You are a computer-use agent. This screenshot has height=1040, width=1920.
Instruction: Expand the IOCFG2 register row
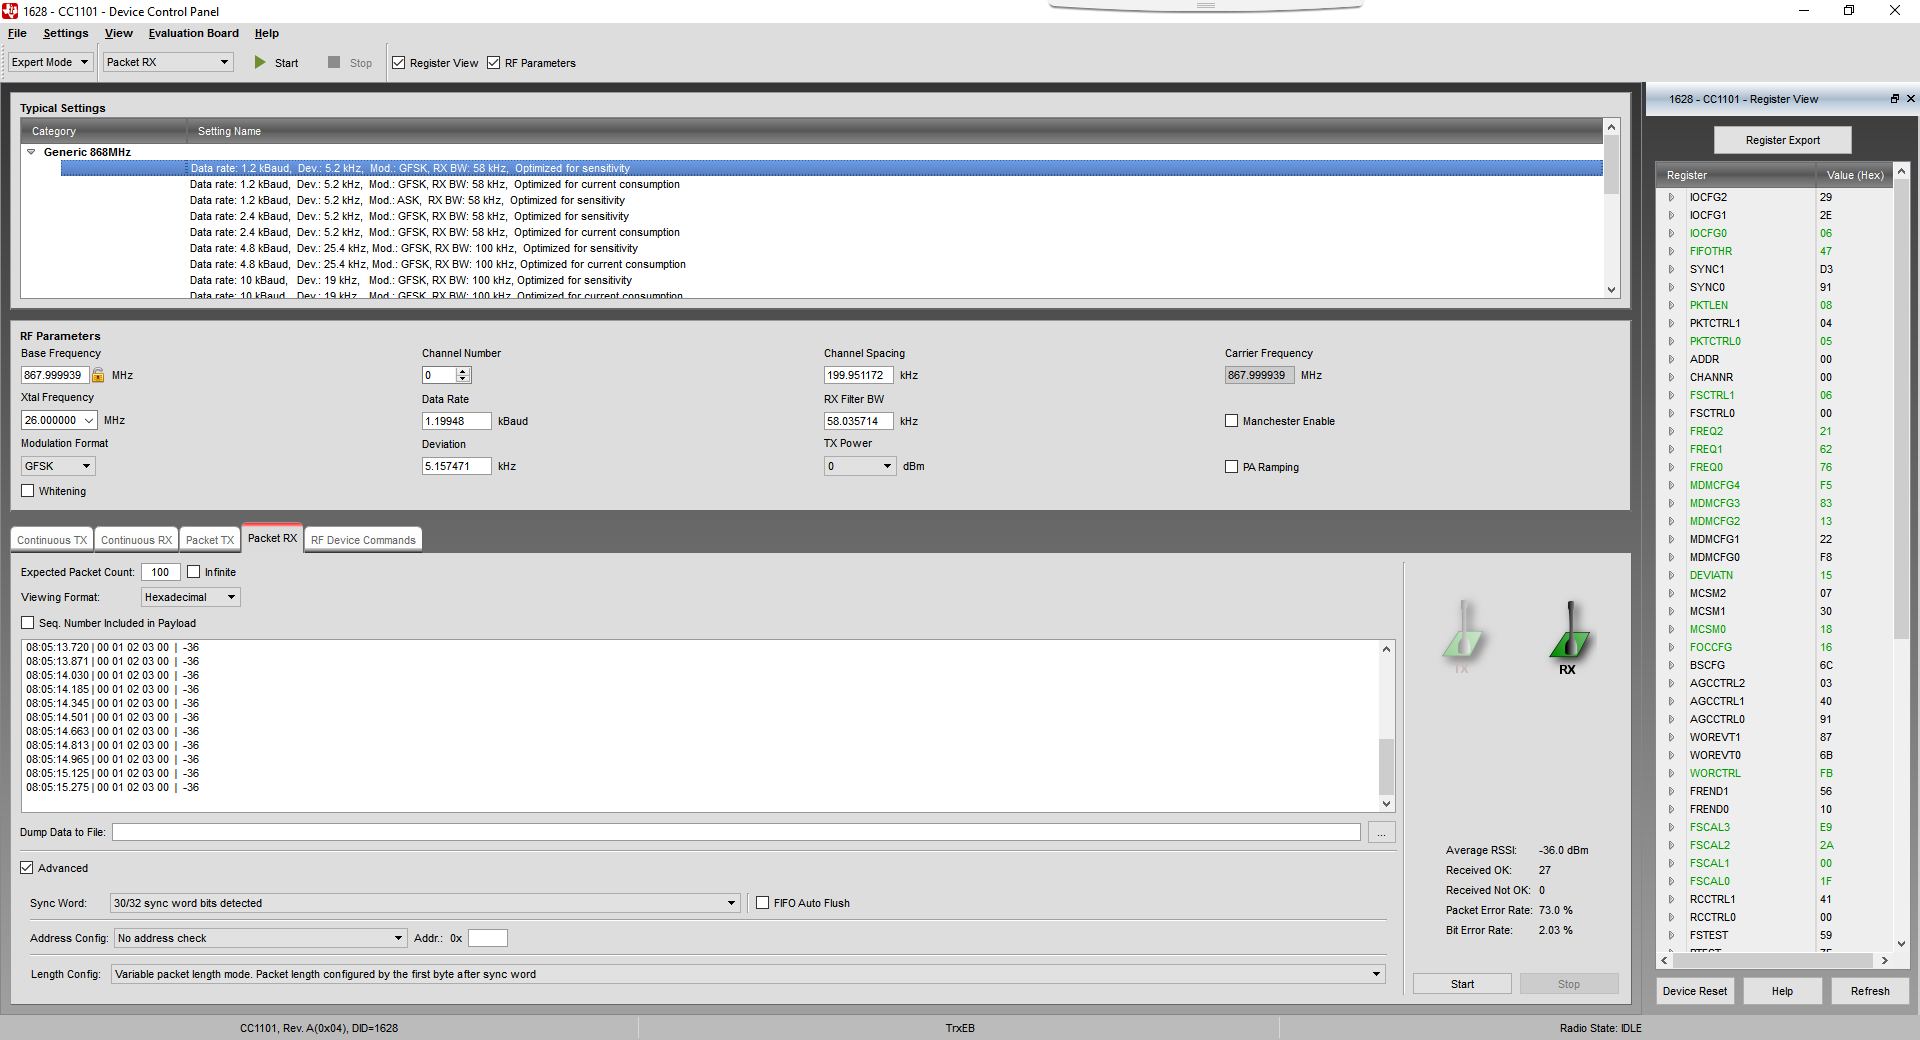click(x=1671, y=197)
